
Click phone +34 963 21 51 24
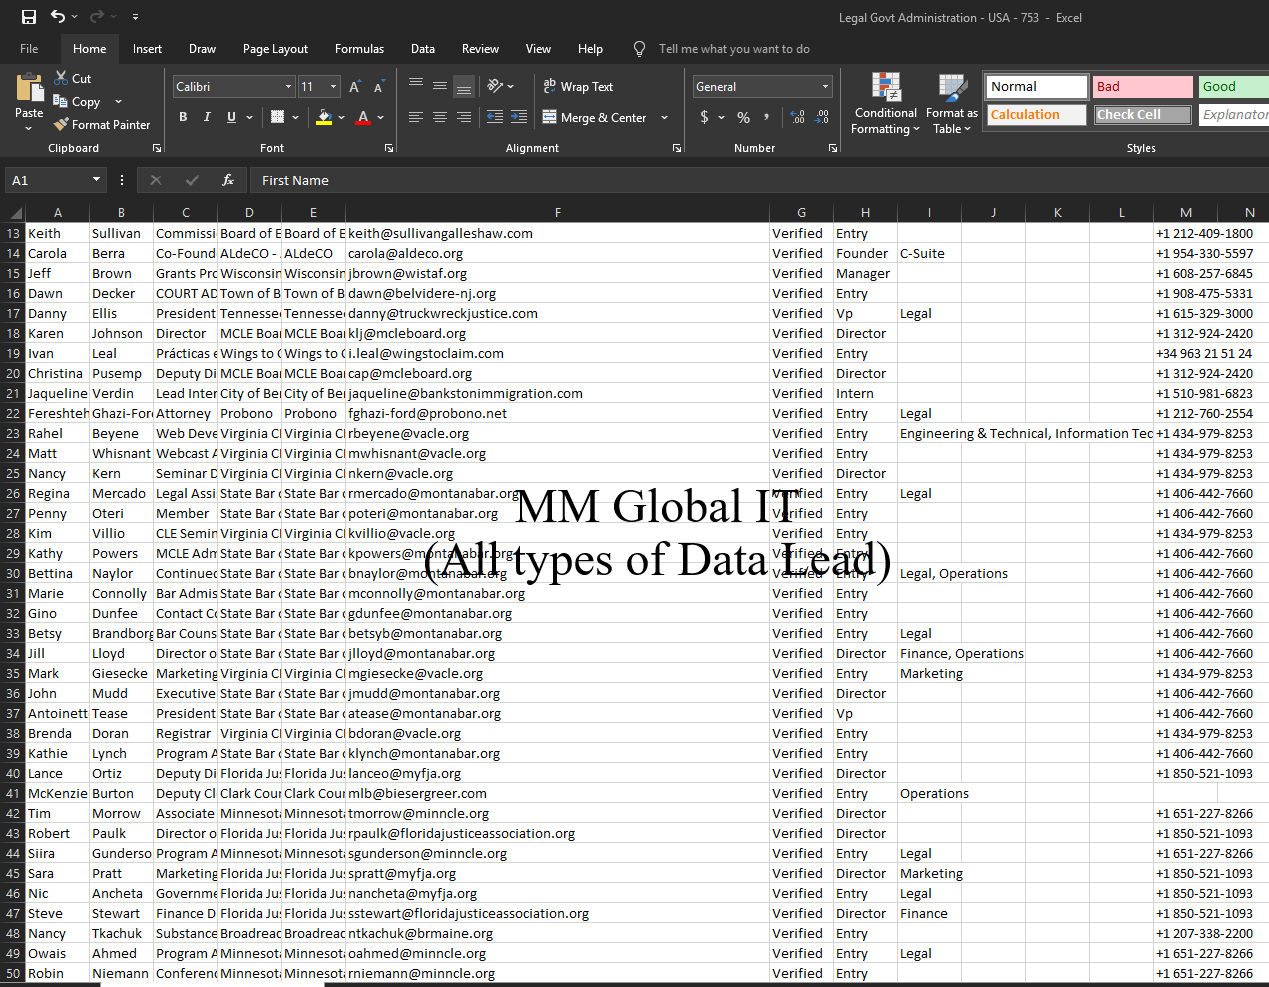coord(1204,353)
